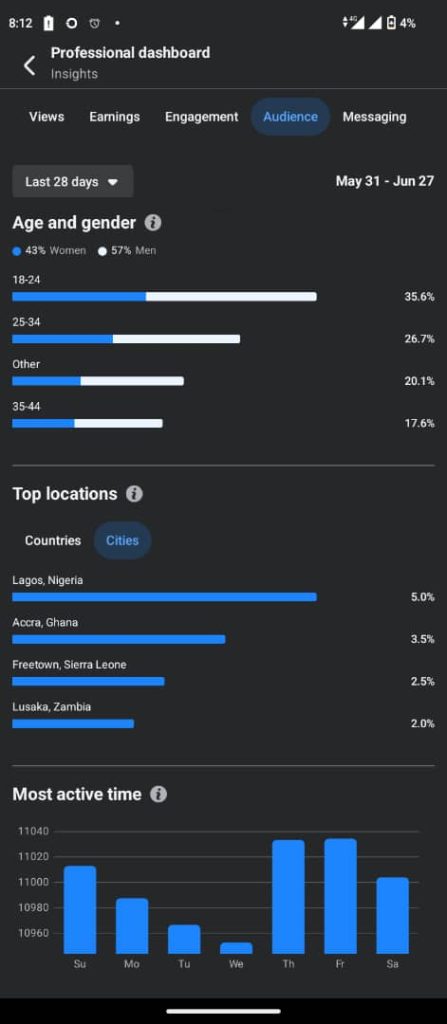Switch to the Engagement tab
The image size is (447, 1024).
(x=201, y=117)
